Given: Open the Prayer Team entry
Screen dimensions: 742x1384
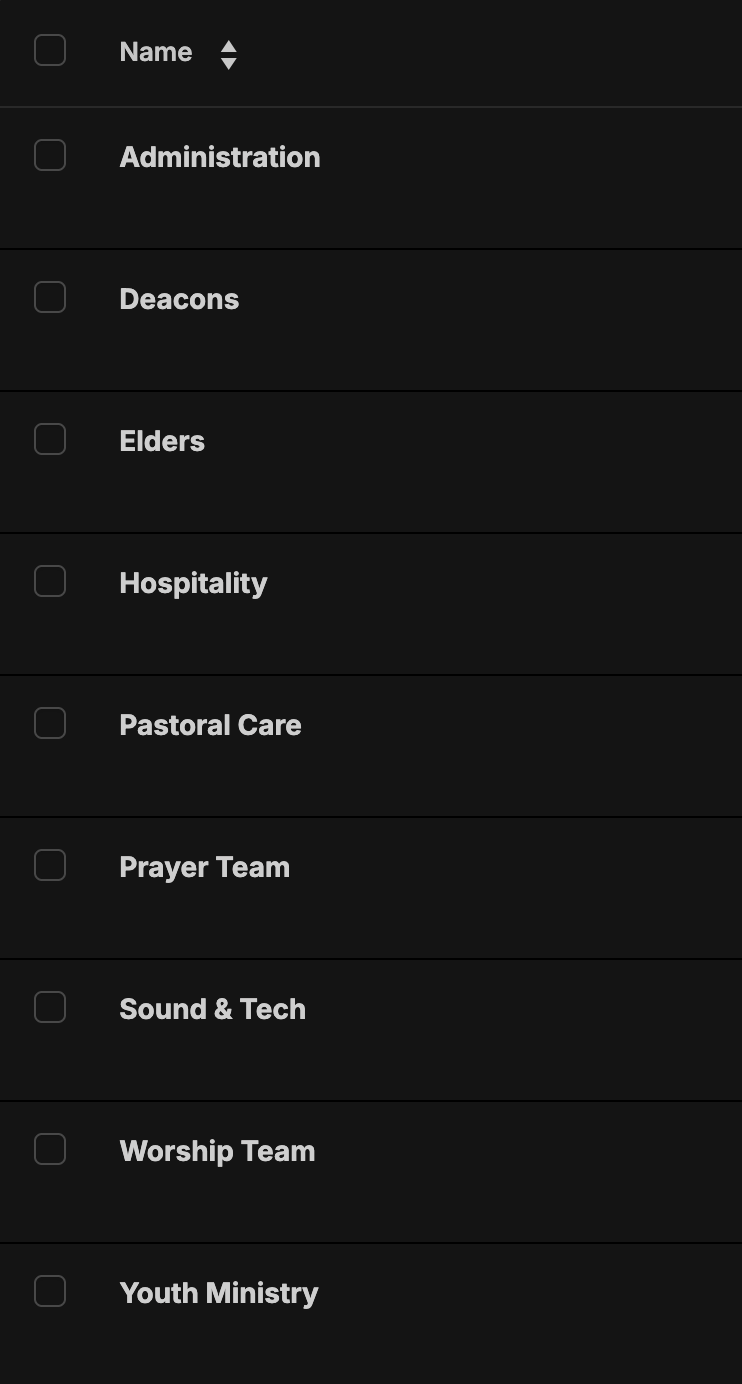Looking at the screenshot, I should click(x=204, y=867).
